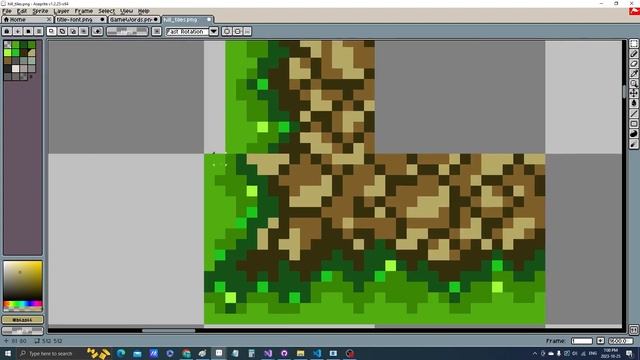Click the timeline toggle icon at bottom right
The height and width of the screenshot is (360, 640).
click(633, 329)
